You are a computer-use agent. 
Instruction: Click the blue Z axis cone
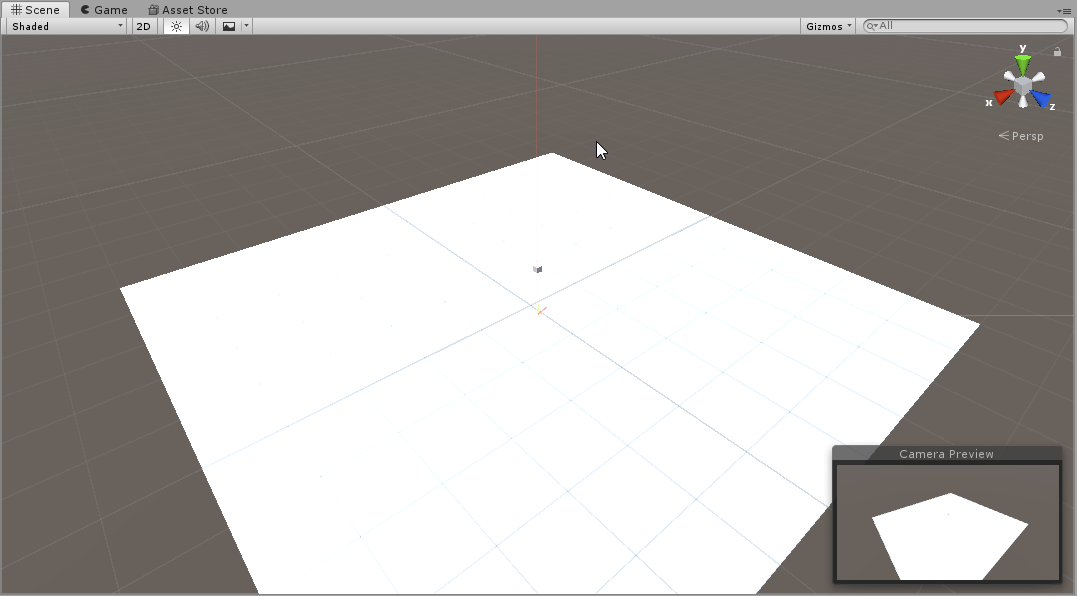[1041, 99]
